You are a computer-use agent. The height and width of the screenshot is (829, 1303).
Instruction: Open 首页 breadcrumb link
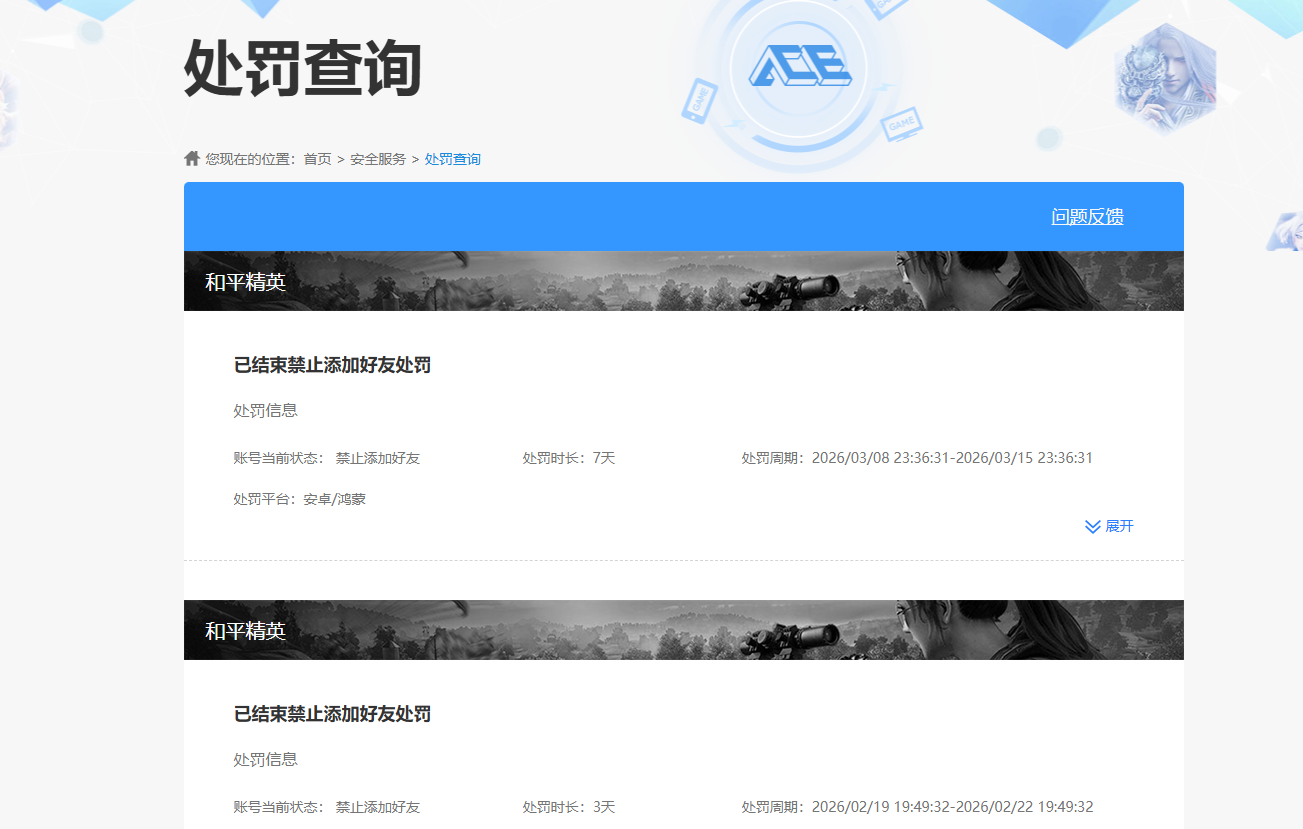[x=317, y=159]
